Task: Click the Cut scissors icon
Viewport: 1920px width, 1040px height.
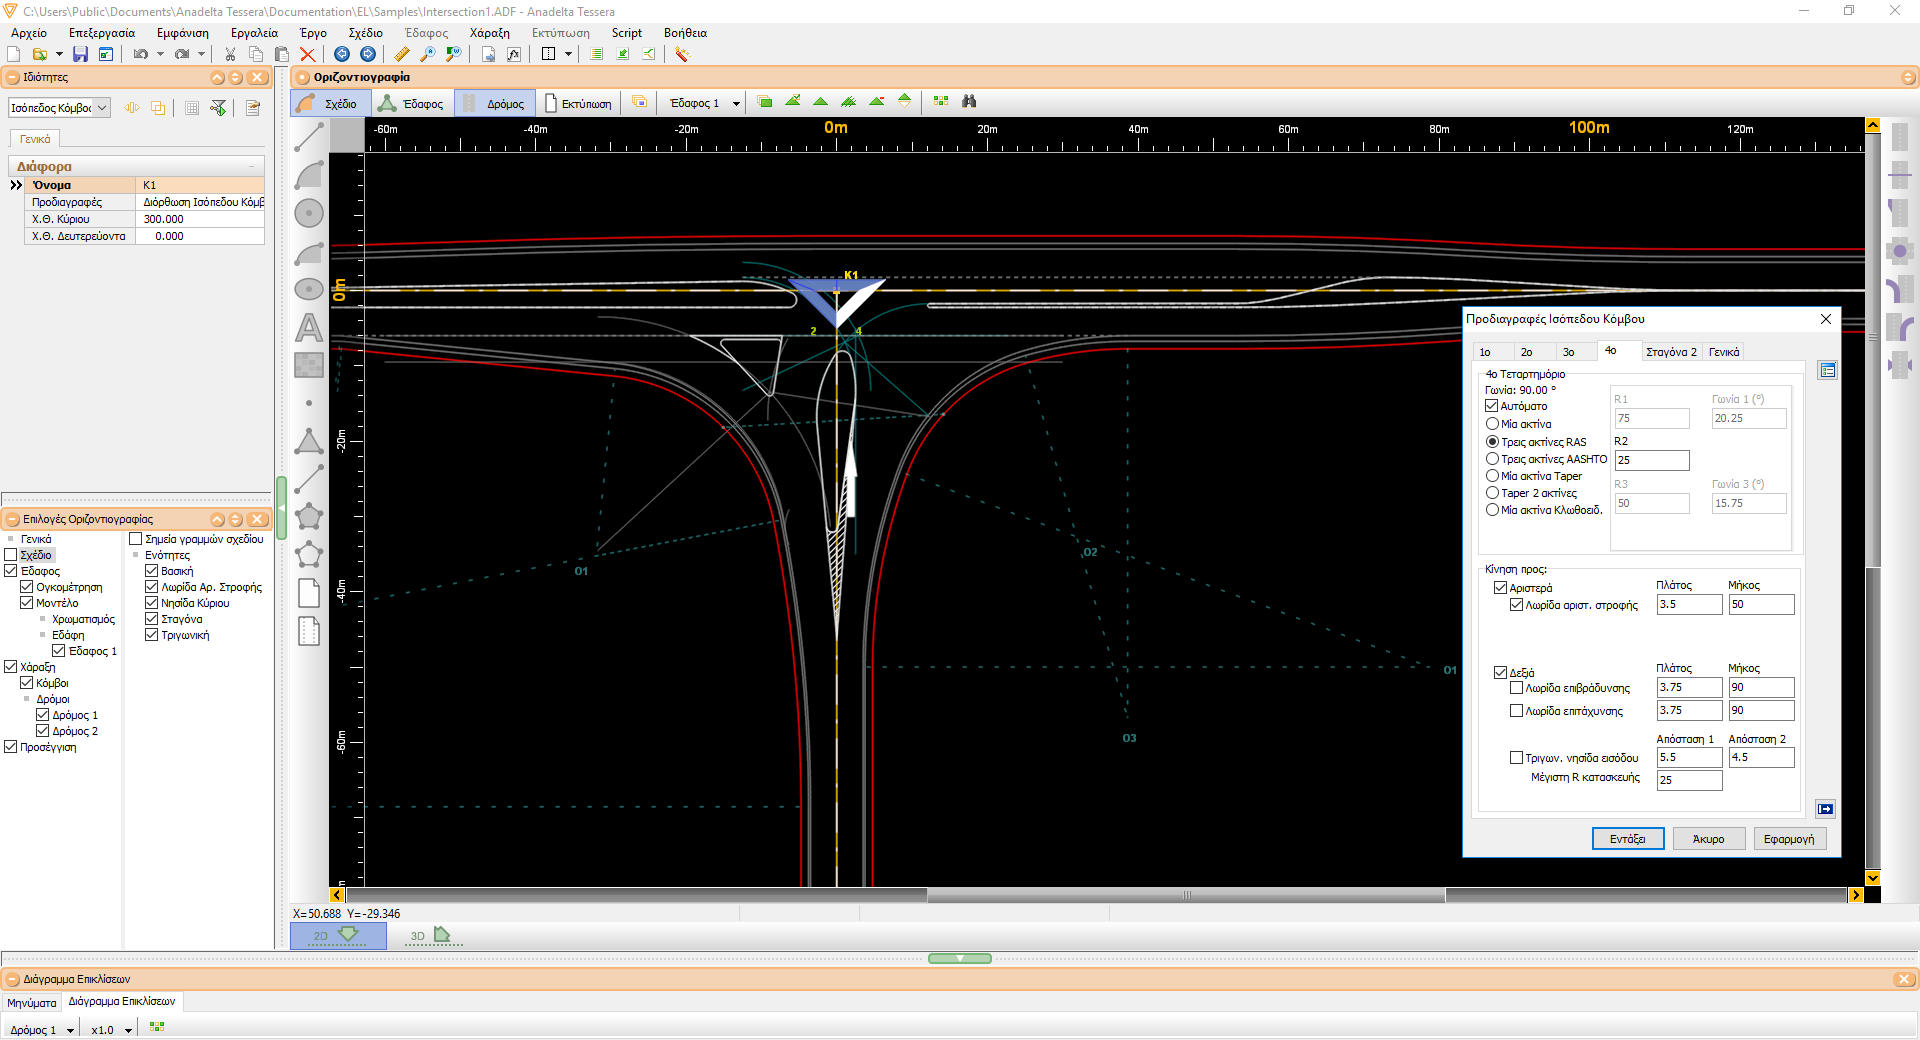Action: [230, 54]
